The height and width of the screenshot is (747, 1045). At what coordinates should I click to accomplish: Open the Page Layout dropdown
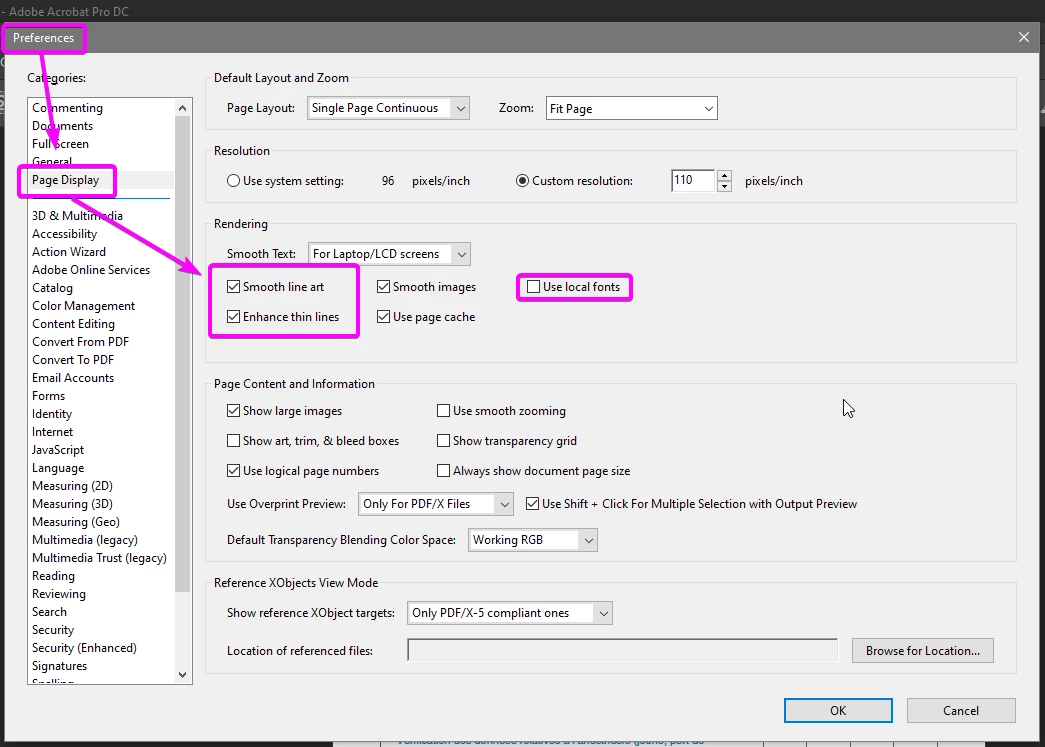[x=388, y=108]
